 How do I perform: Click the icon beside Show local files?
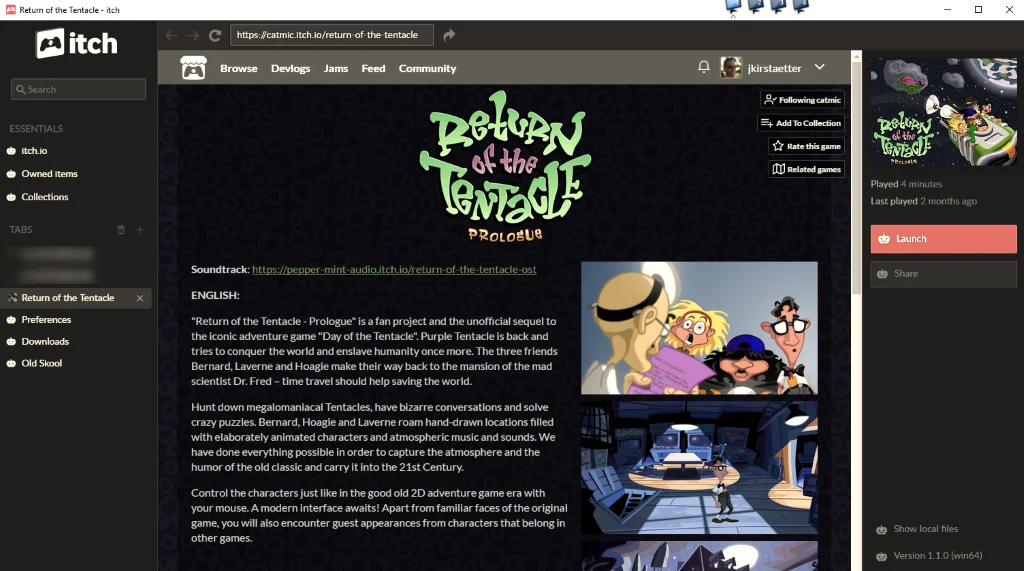coord(881,530)
